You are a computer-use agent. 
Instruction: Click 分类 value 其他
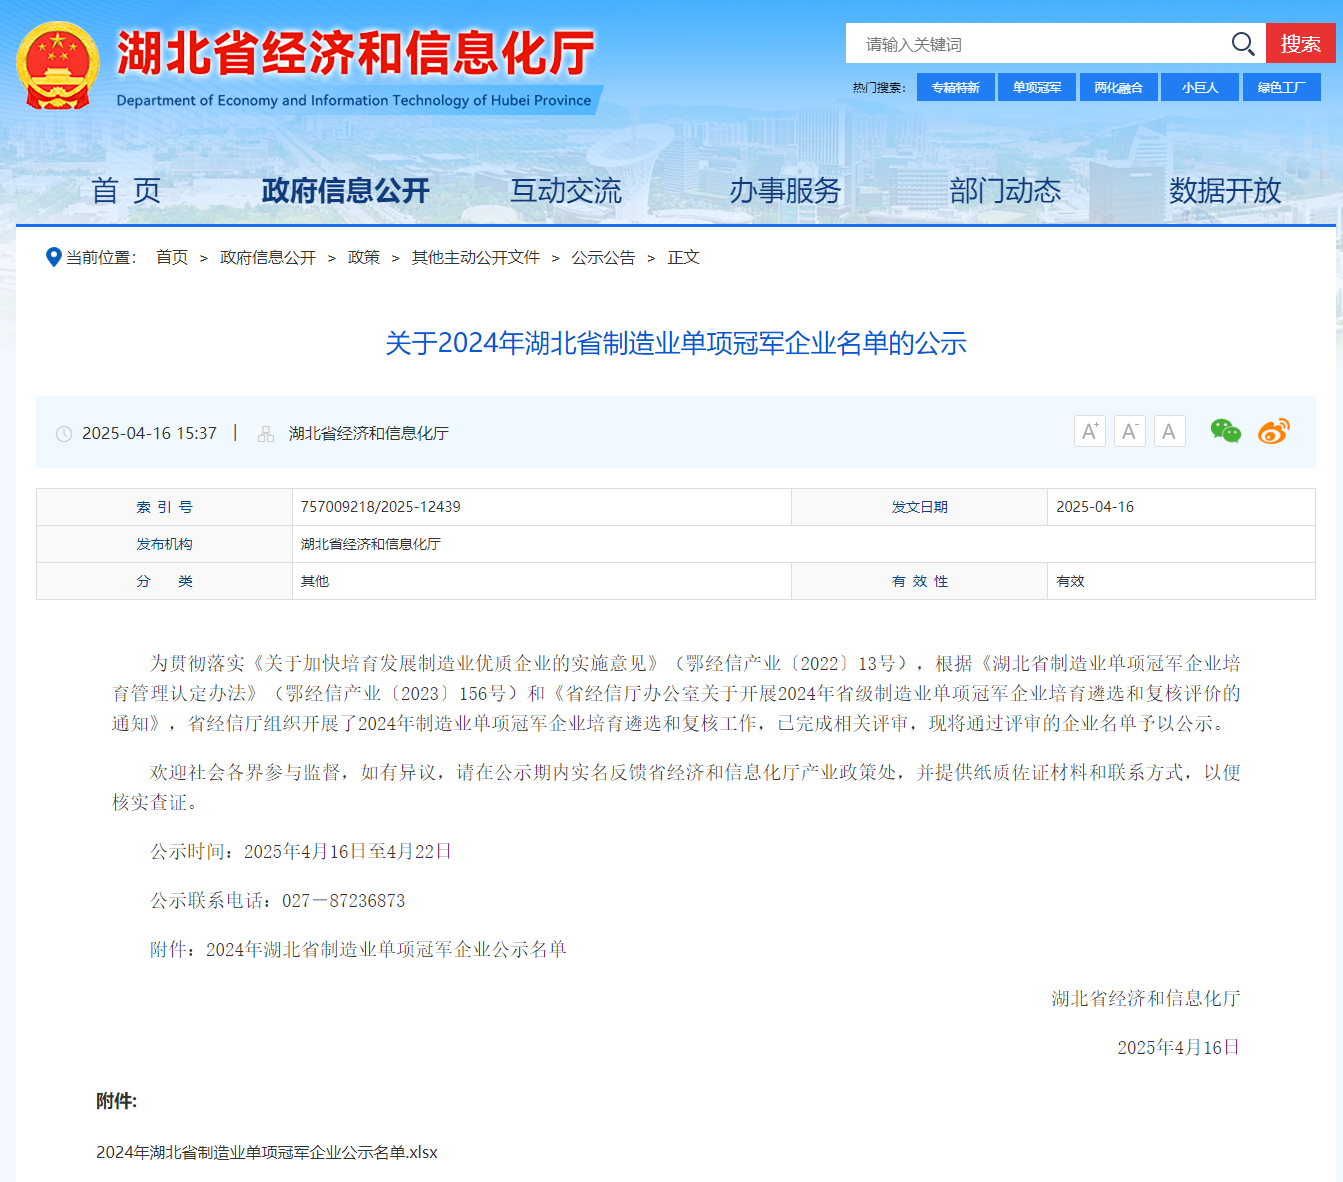point(315,581)
